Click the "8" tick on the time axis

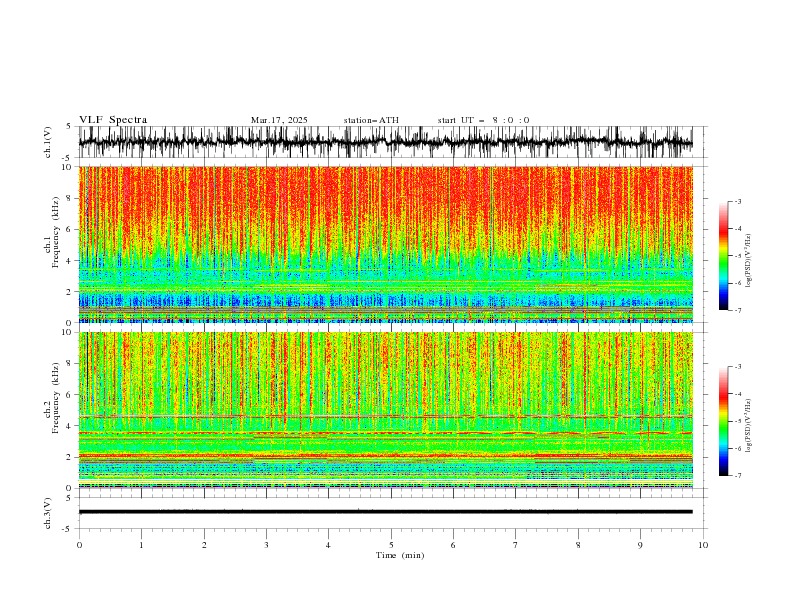[x=578, y=545]
